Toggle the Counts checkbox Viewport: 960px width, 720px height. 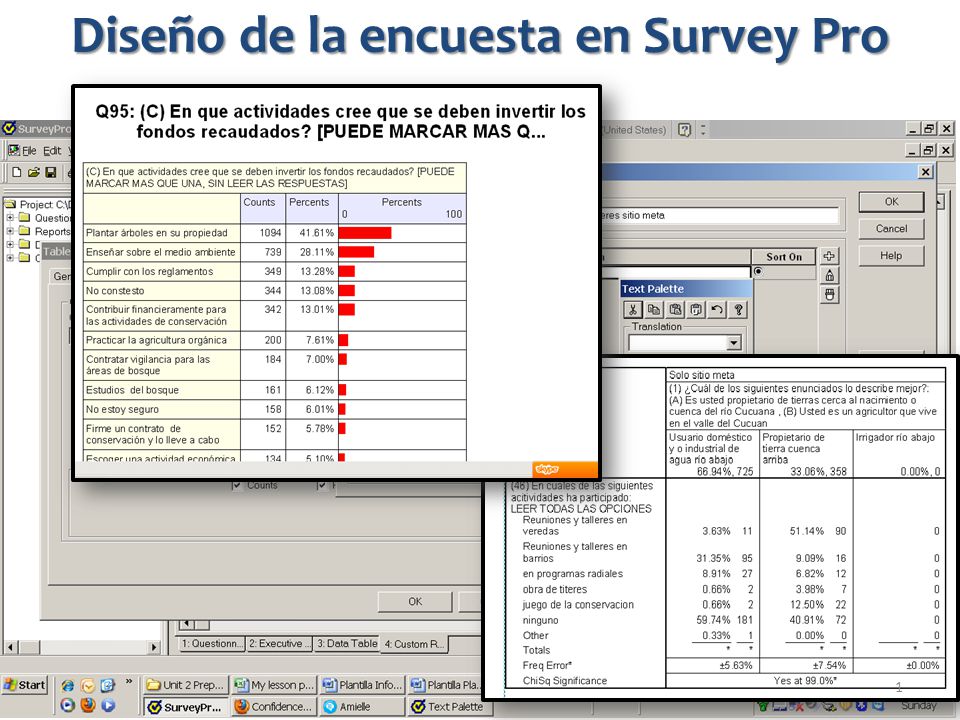236,486
